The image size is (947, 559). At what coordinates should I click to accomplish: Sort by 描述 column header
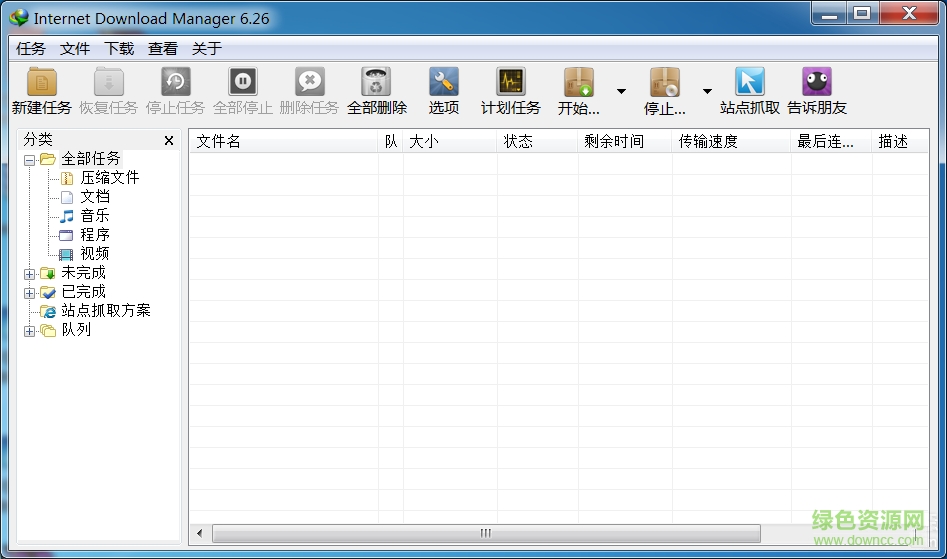pos(900,141)
